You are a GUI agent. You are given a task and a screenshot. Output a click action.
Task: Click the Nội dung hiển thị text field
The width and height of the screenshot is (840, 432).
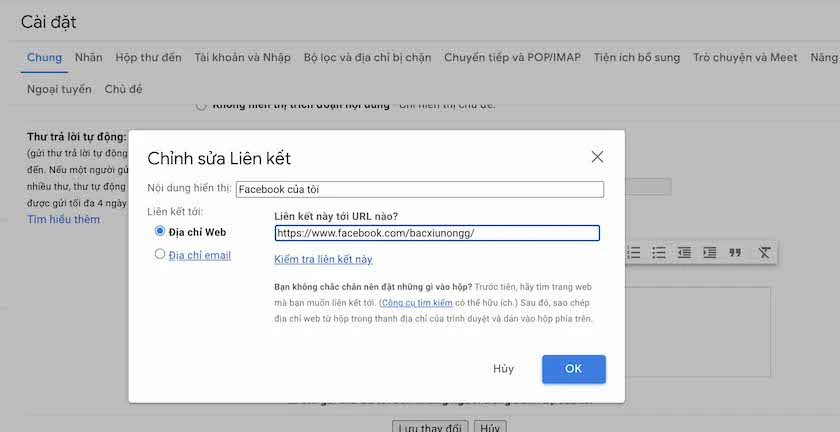click(x=419, y=189)
